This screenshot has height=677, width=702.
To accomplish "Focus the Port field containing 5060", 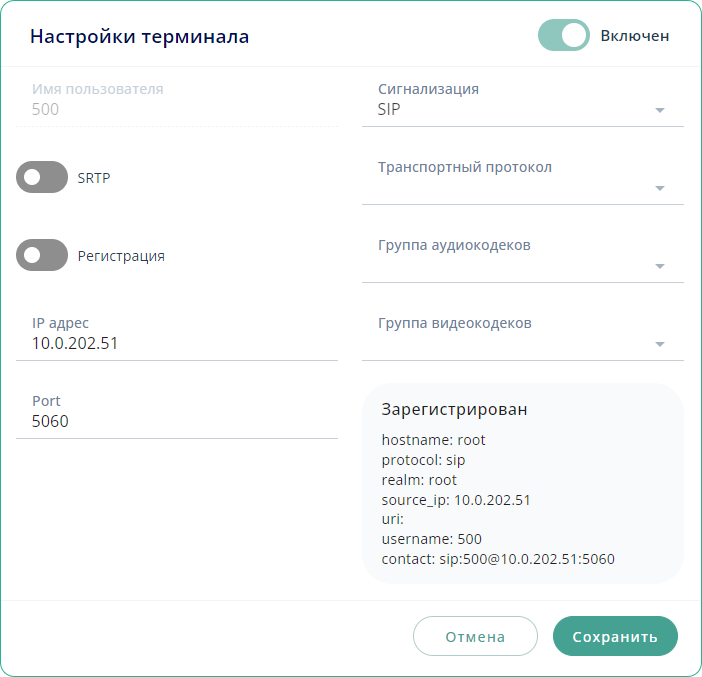I will [x=176, y=421].
